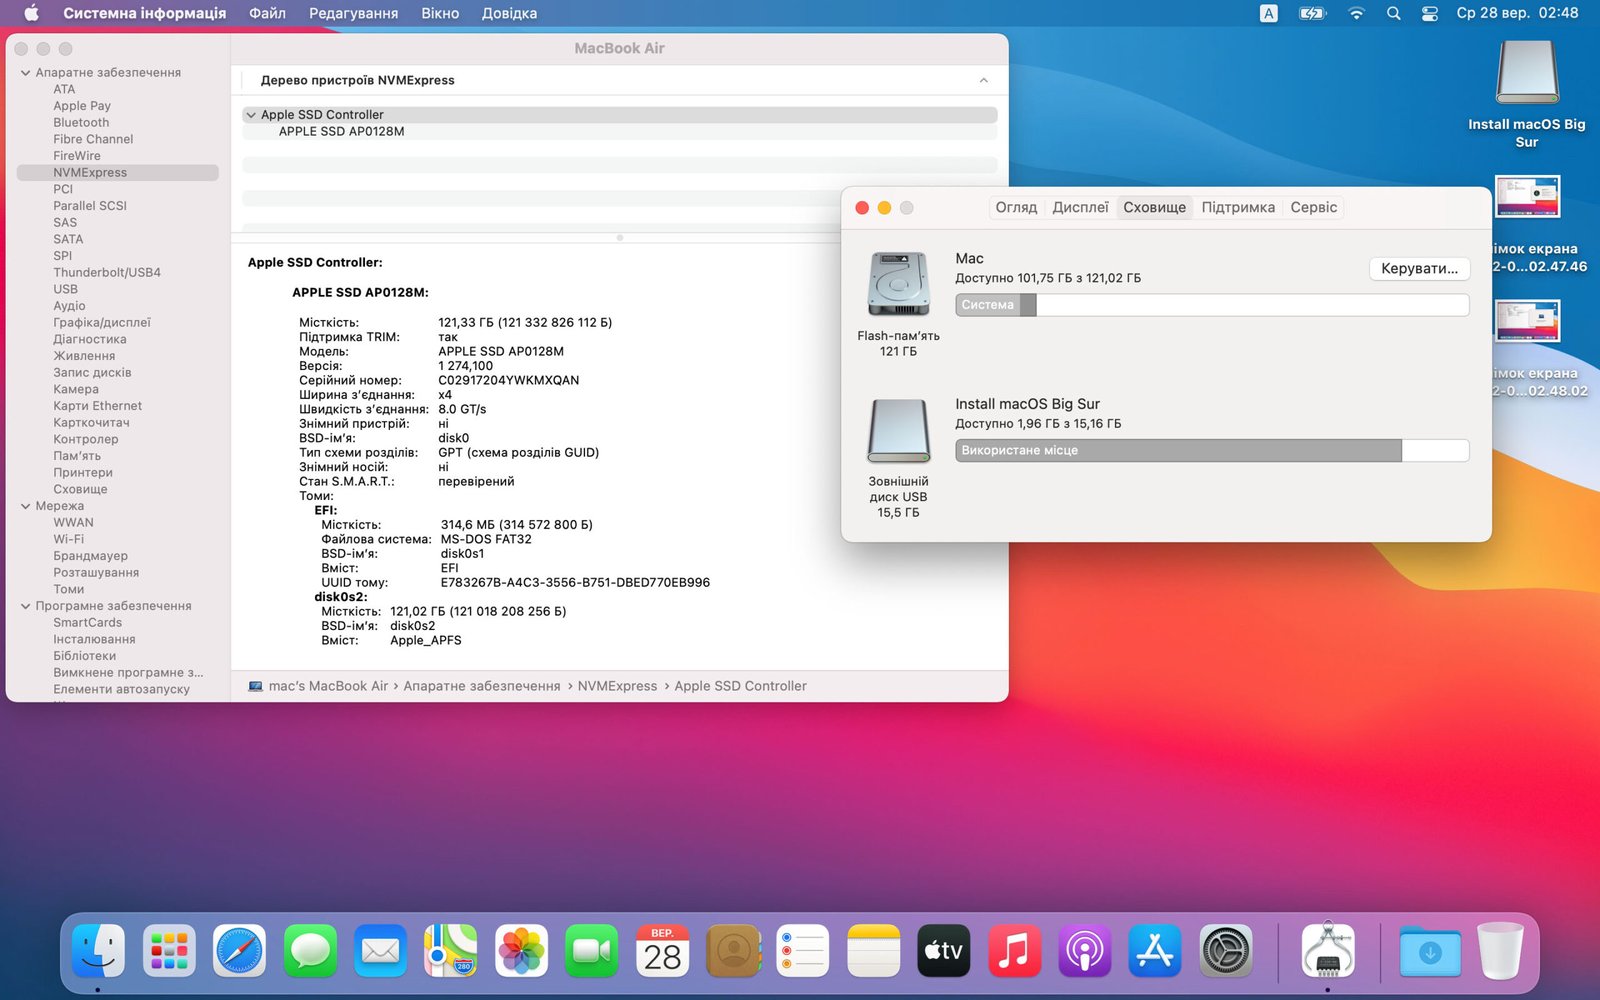
Task: Switch to the Дисплеї tab
Action: click(1080, 207)
